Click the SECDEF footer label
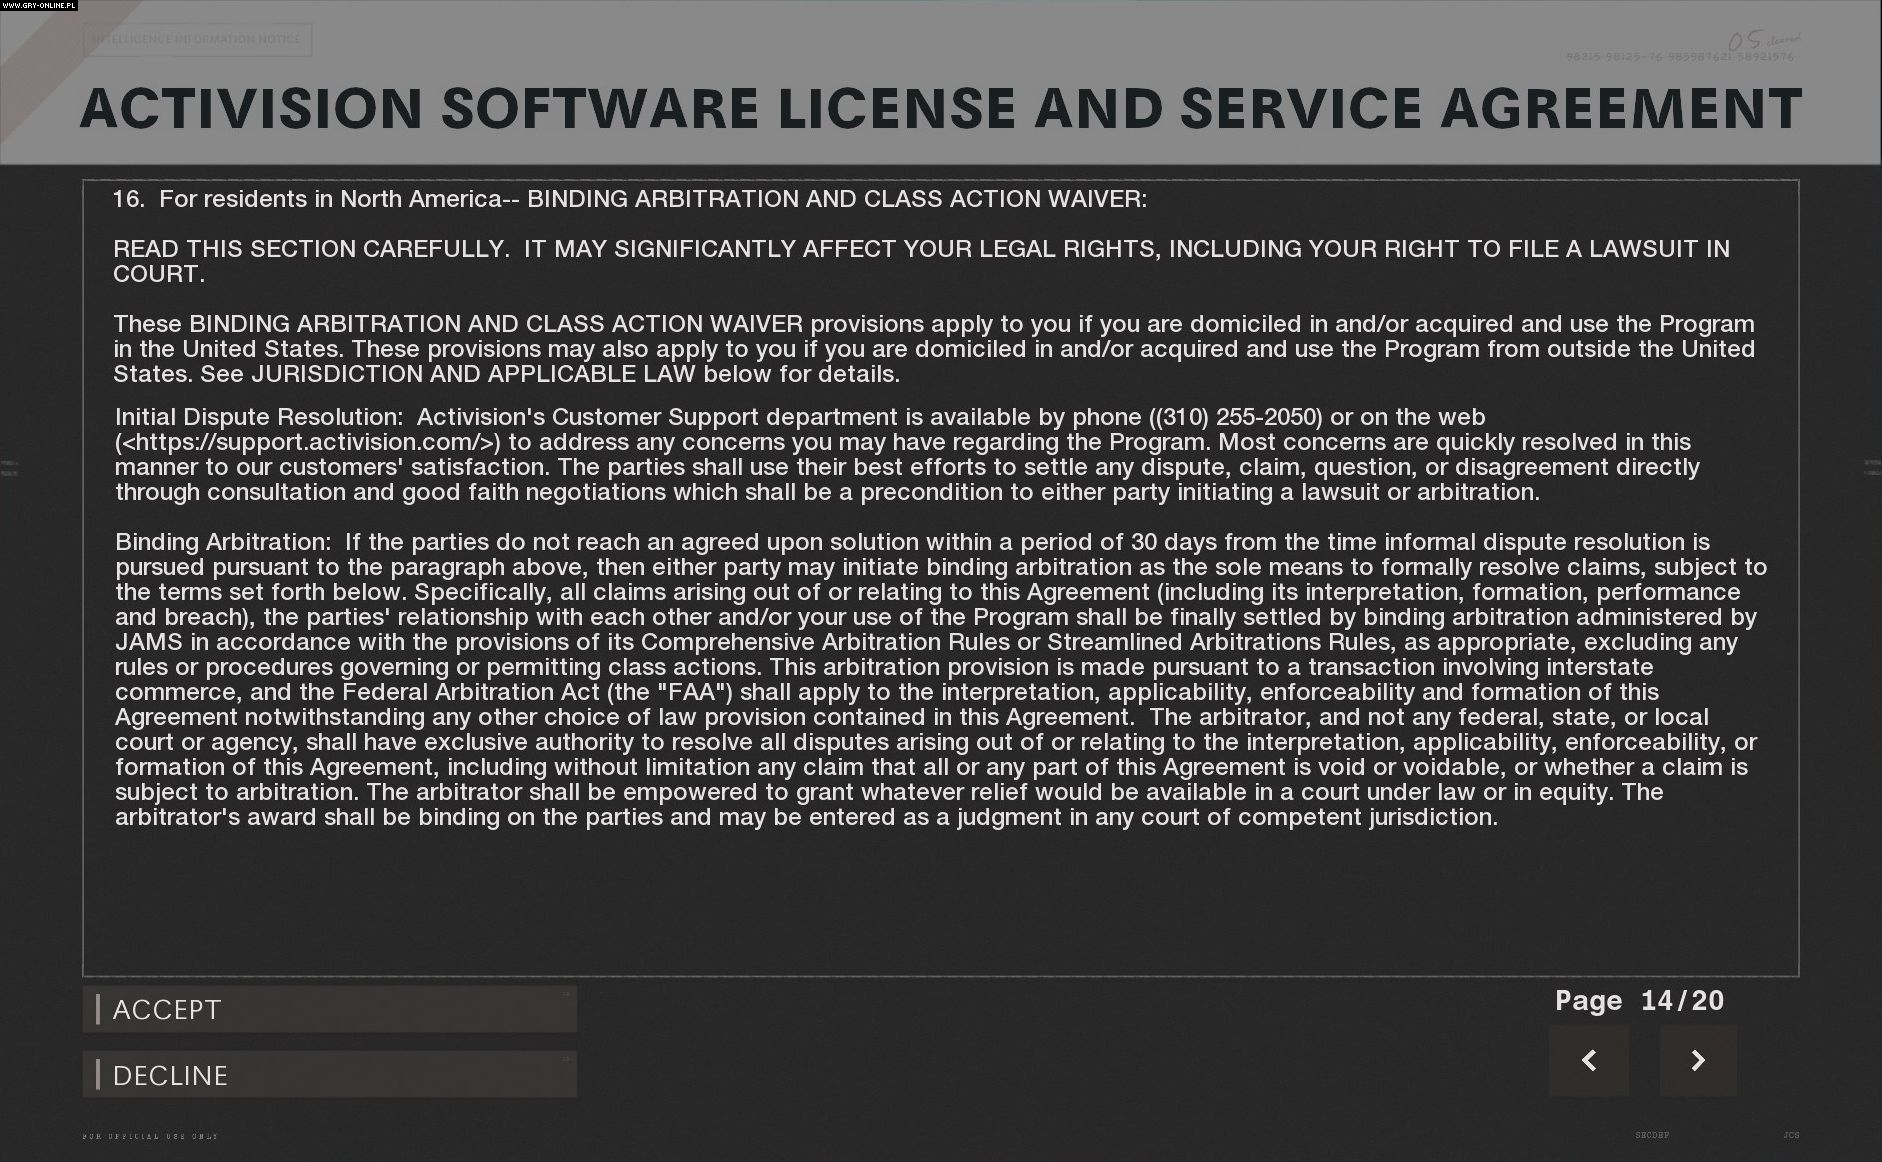The height and width of the screenshot is (1162, 1882). tap(1652, 1135)
